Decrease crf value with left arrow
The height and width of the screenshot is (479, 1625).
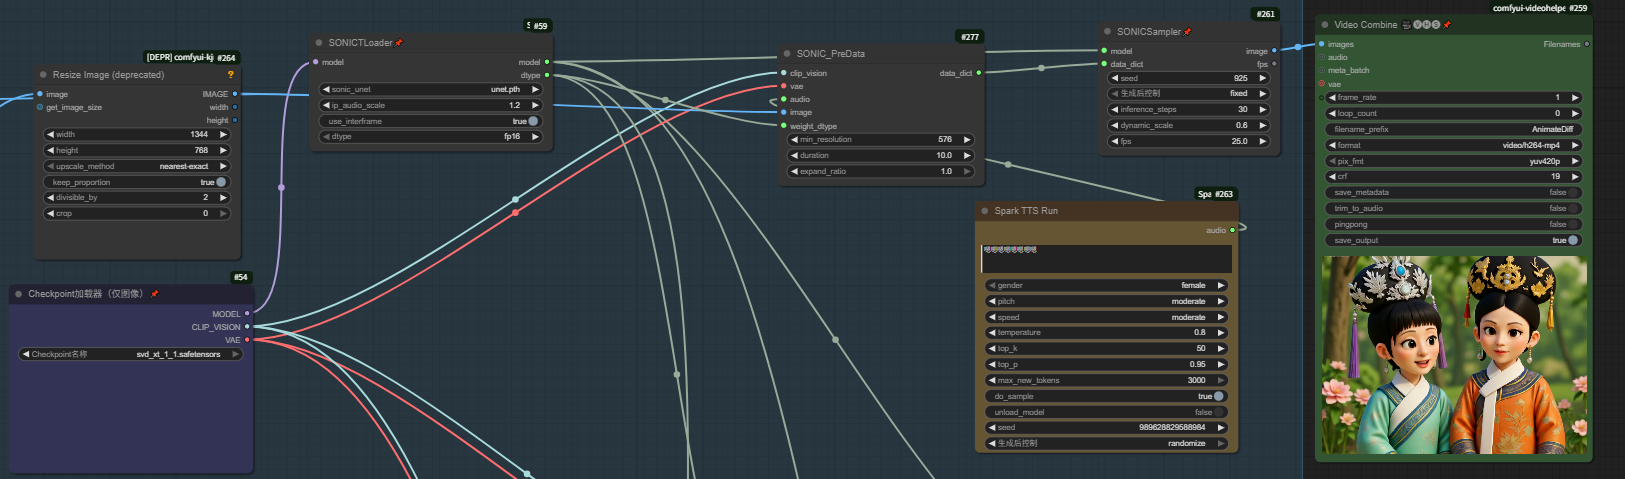click(1332, 176)
